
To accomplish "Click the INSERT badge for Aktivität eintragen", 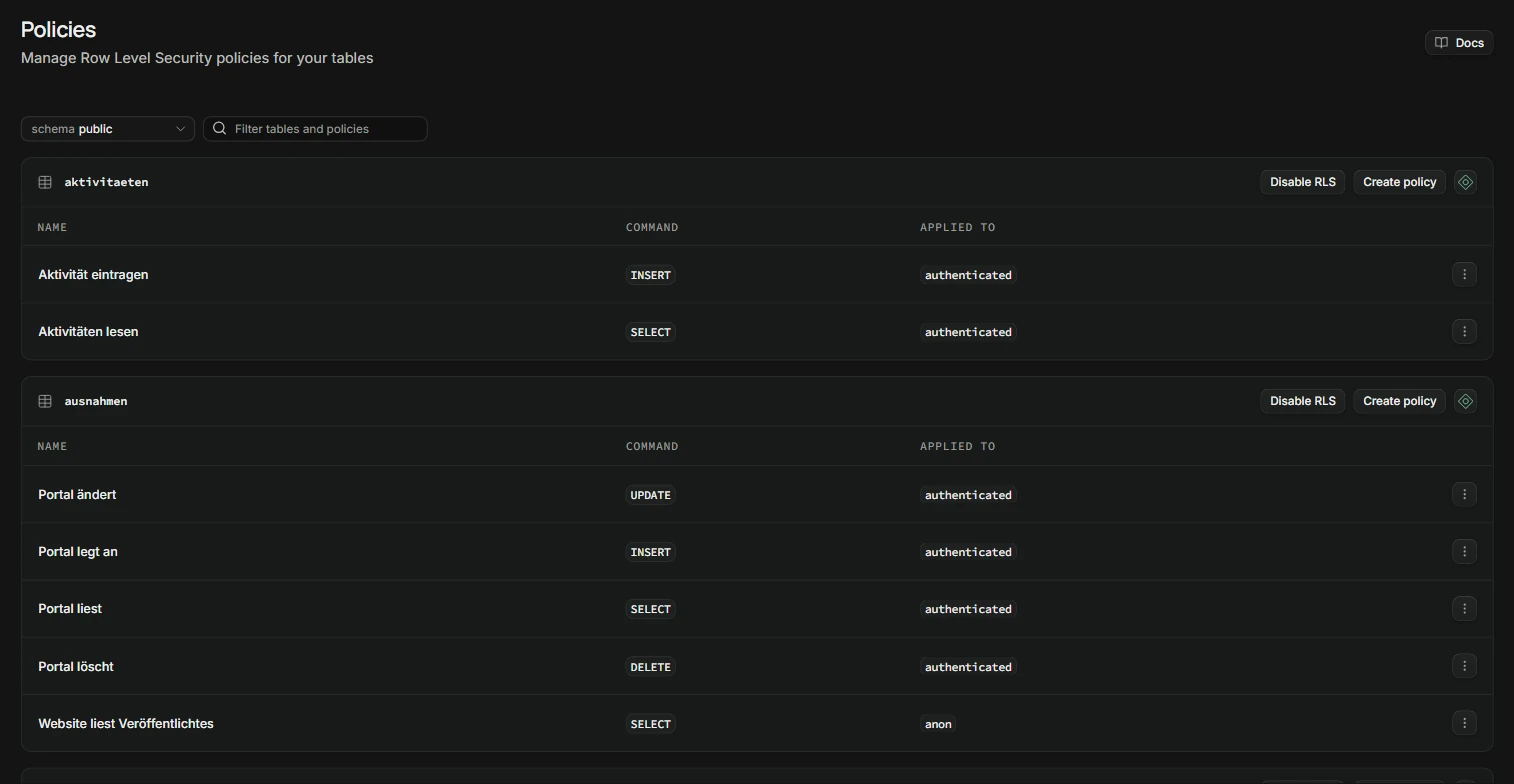I will tap(651, 275).
